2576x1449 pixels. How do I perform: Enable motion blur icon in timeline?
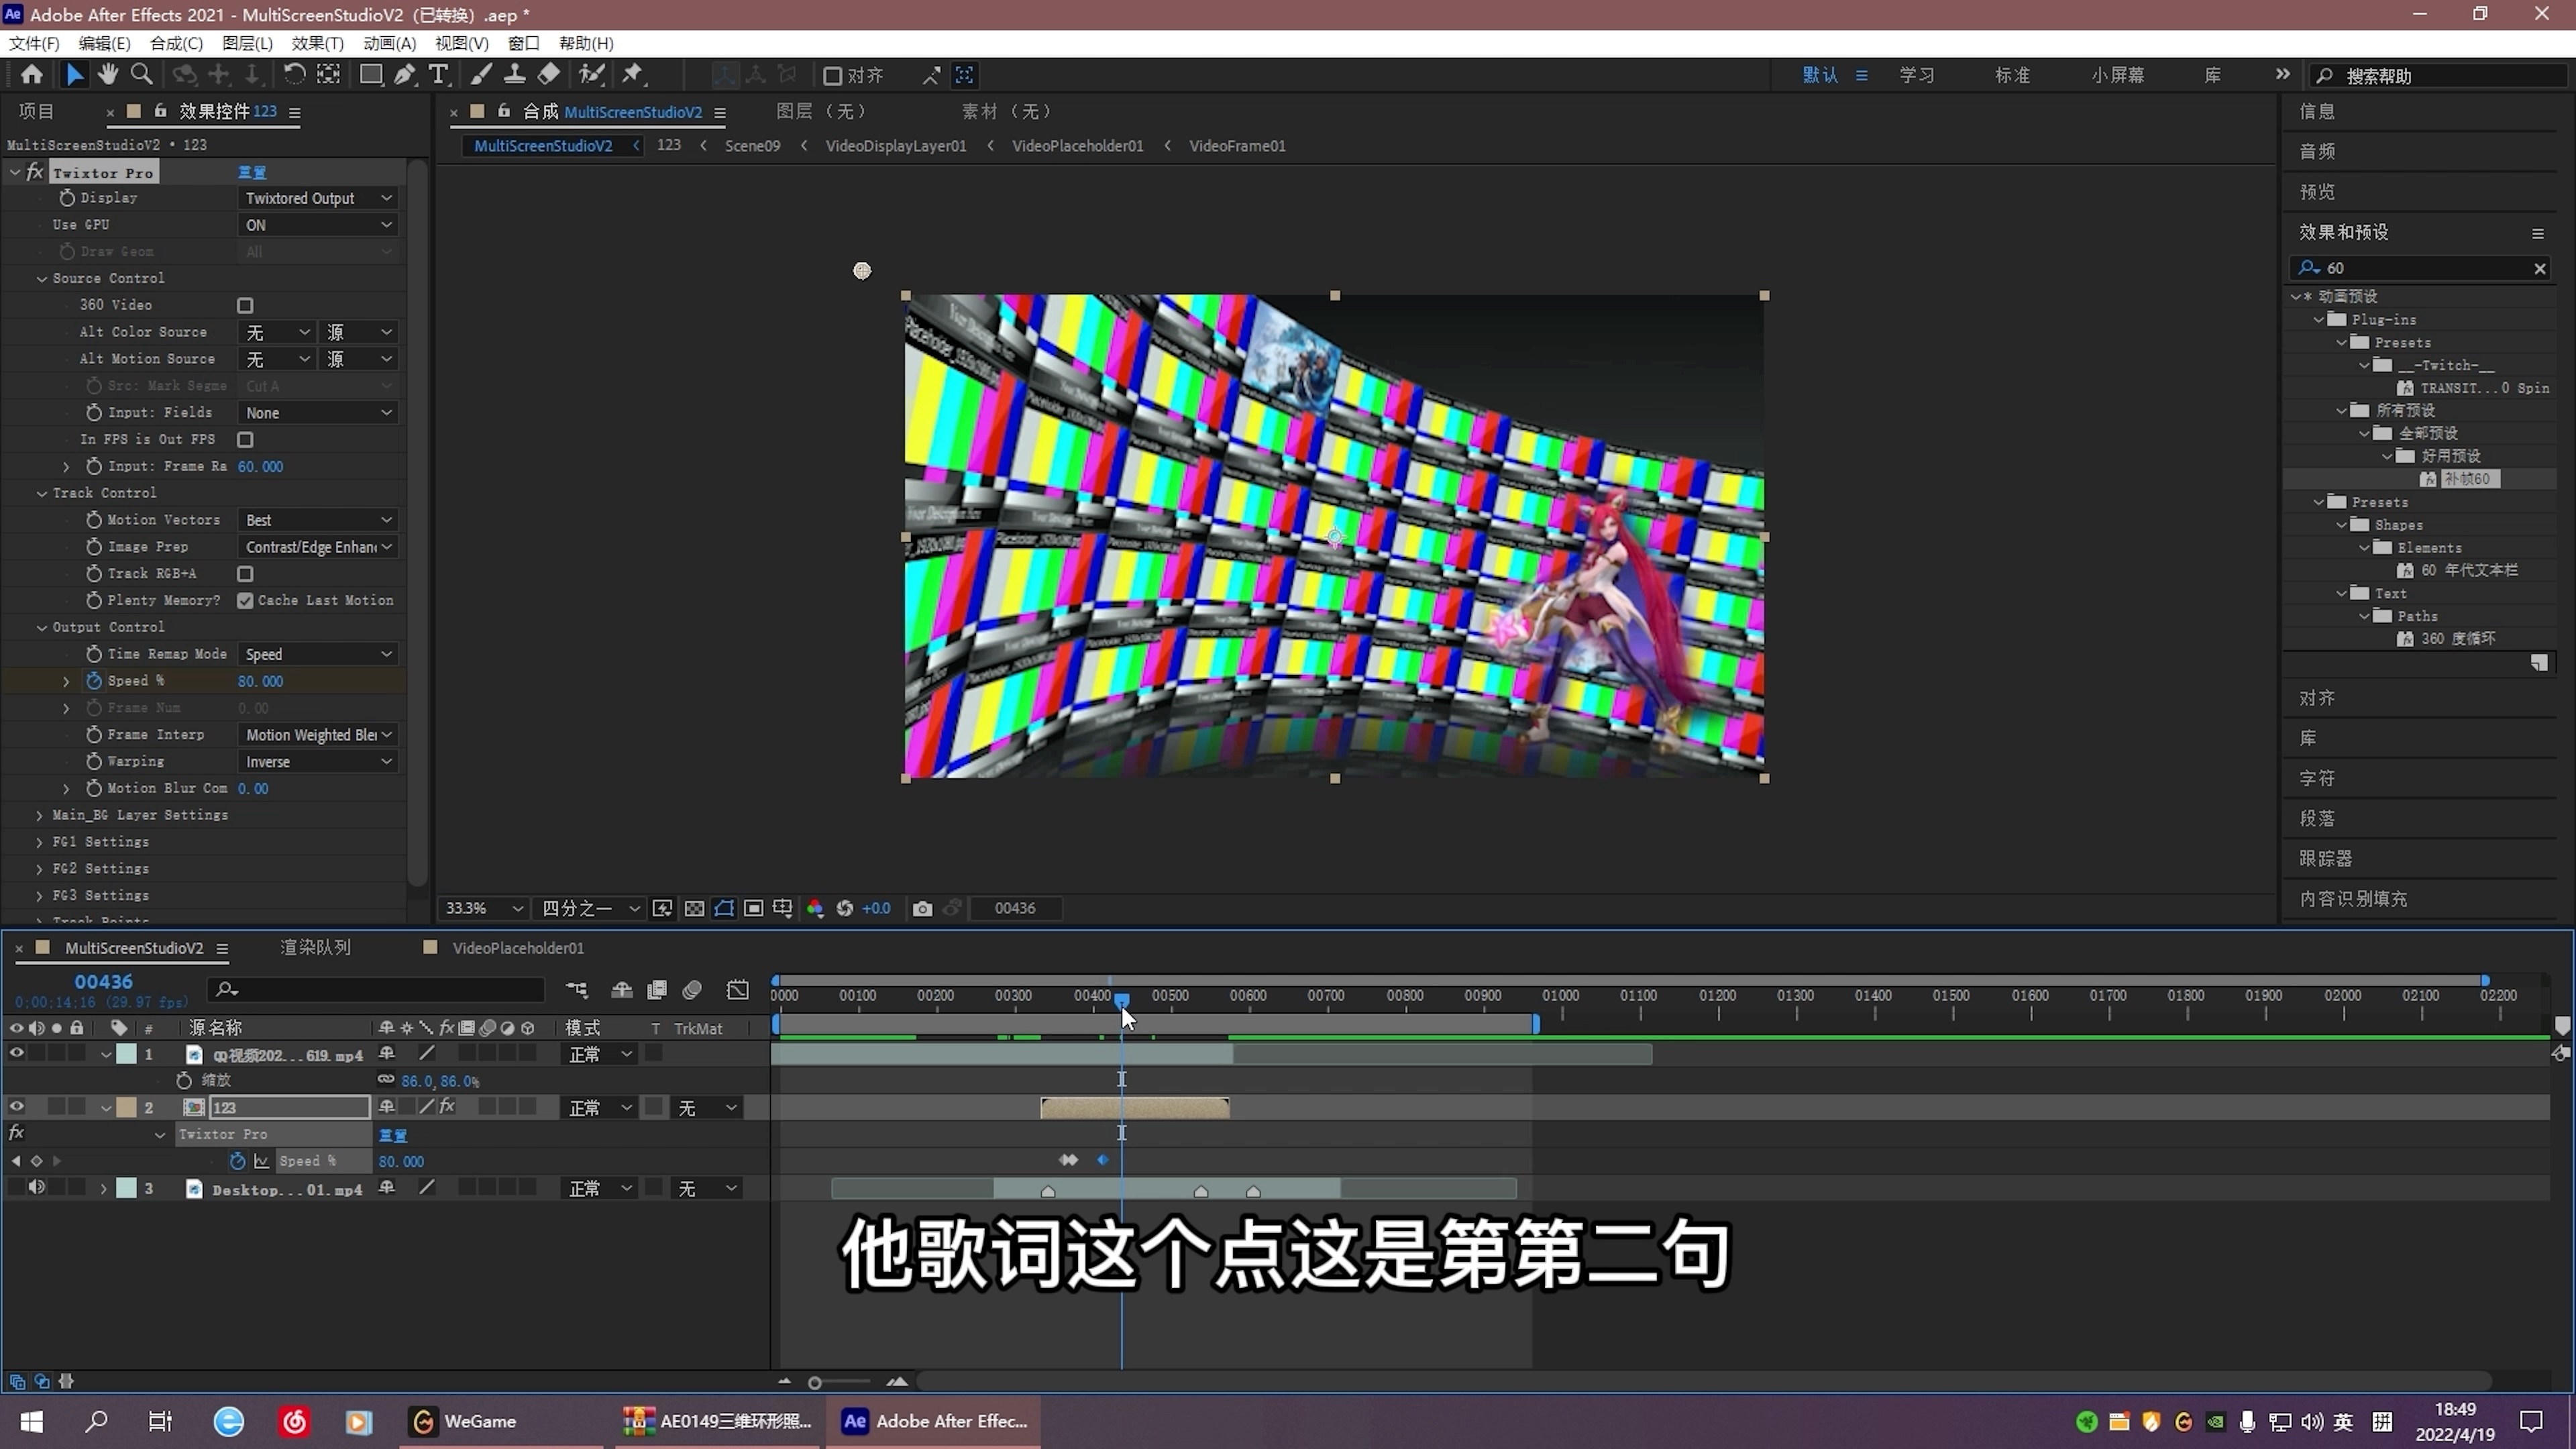[692, 989]
